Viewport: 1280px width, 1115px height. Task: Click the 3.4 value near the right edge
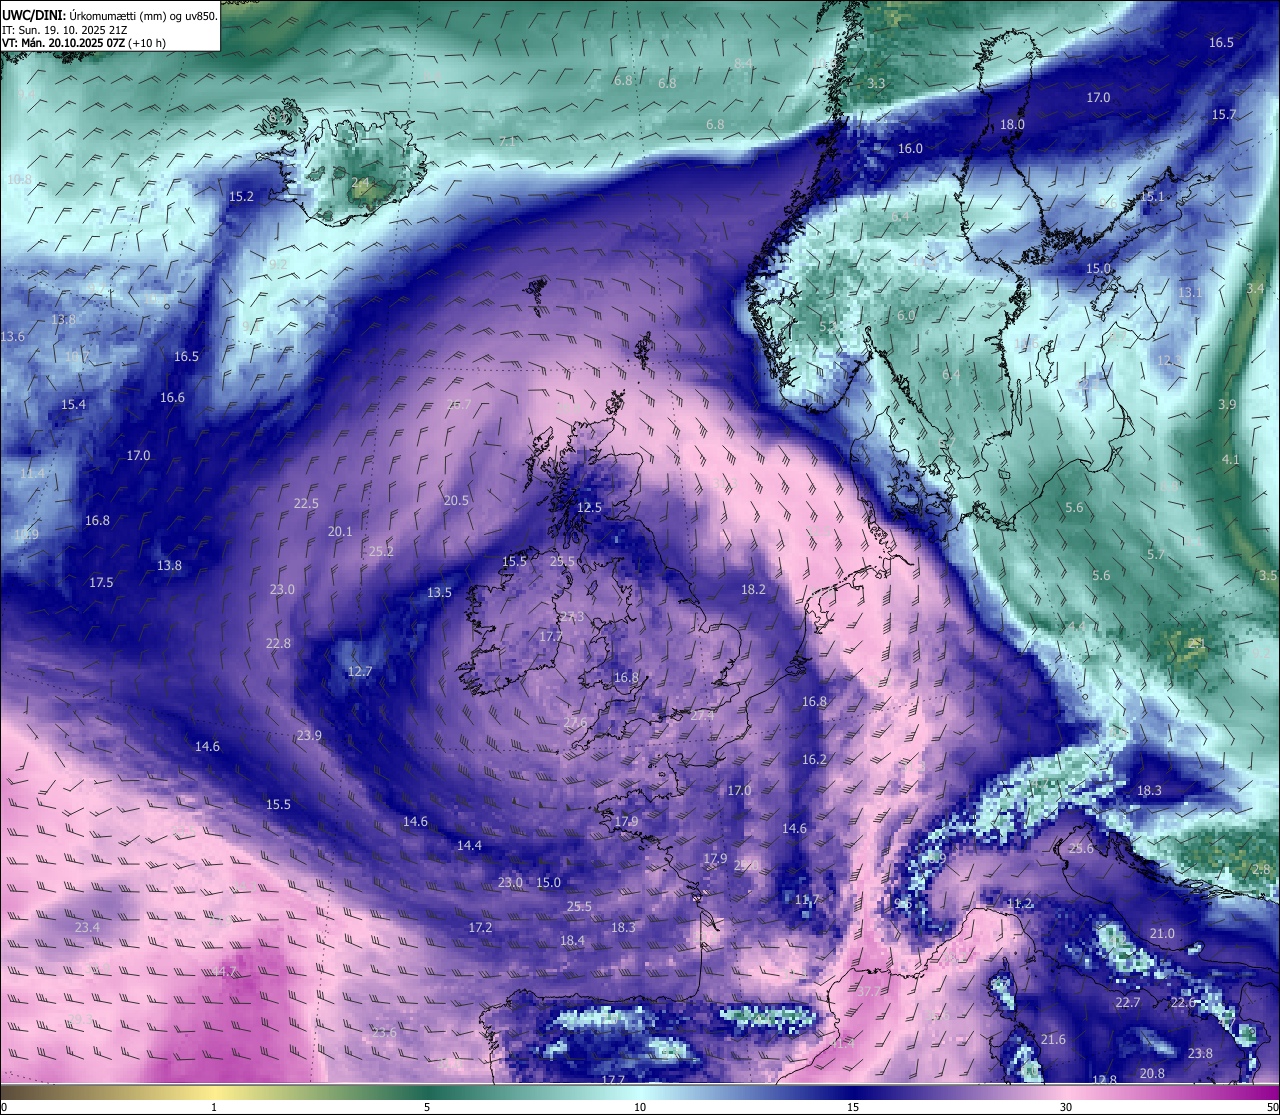click(1256, 288)
